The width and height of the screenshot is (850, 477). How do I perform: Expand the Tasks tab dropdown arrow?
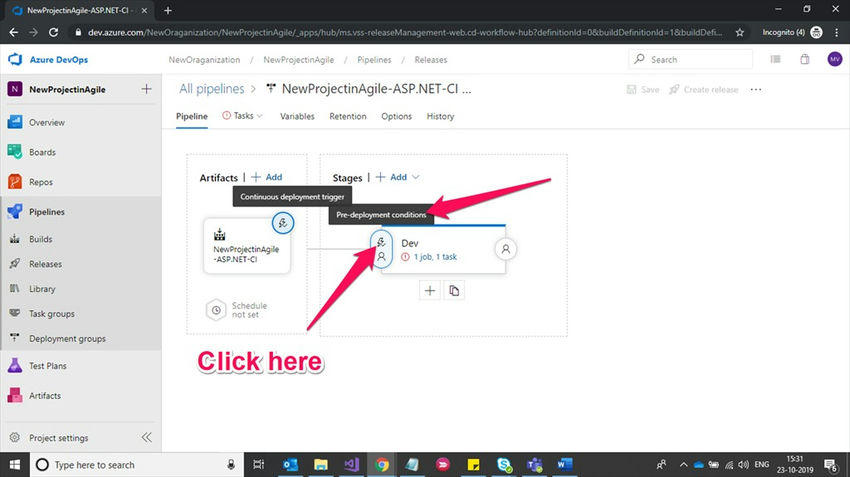(x=260, y=116)
